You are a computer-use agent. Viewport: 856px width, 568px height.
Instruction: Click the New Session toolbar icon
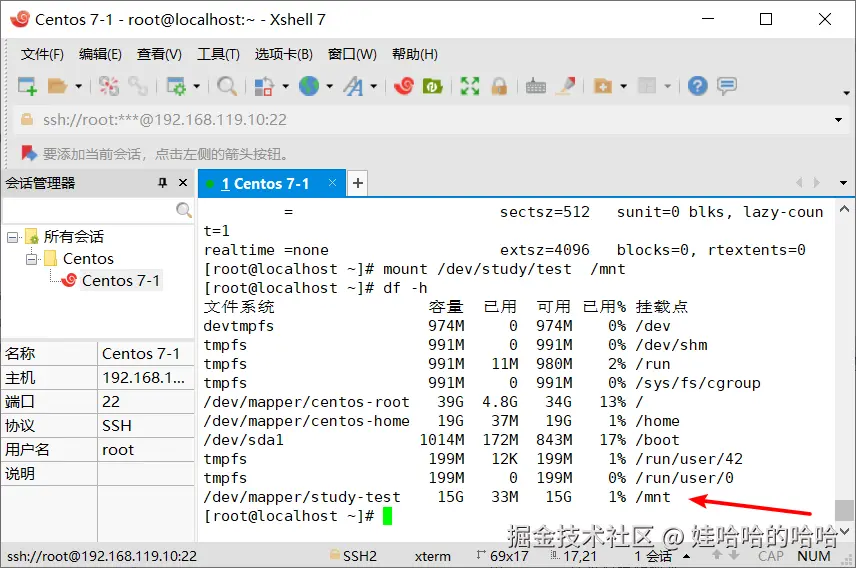pos(27,86)
